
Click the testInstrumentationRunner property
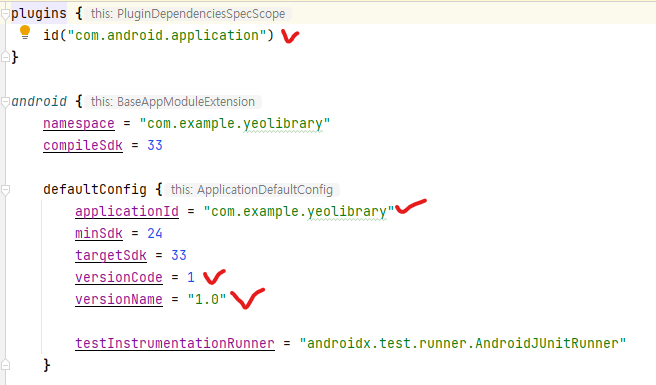coord(175,344)
